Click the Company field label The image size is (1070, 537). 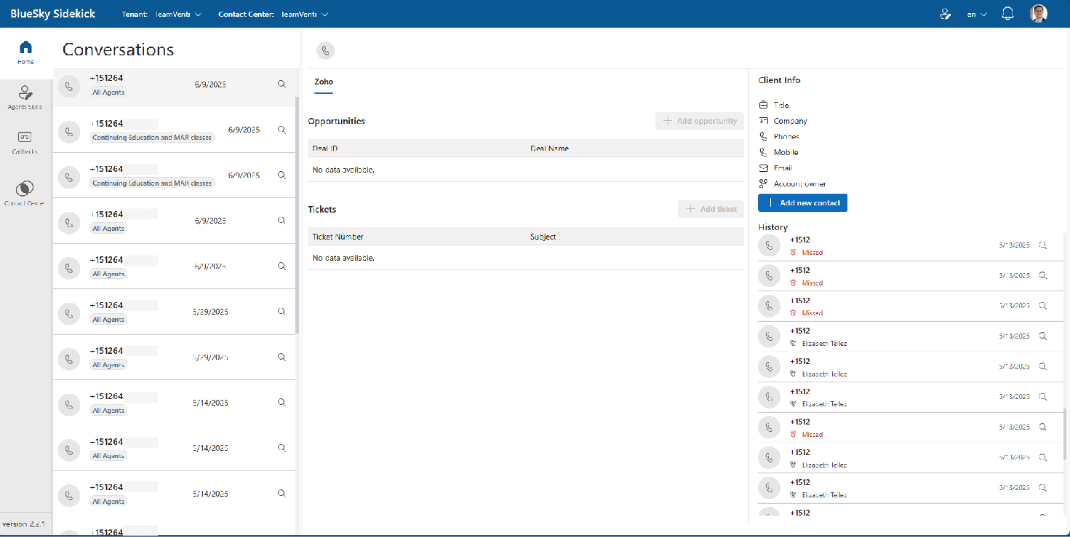point(790,121)
